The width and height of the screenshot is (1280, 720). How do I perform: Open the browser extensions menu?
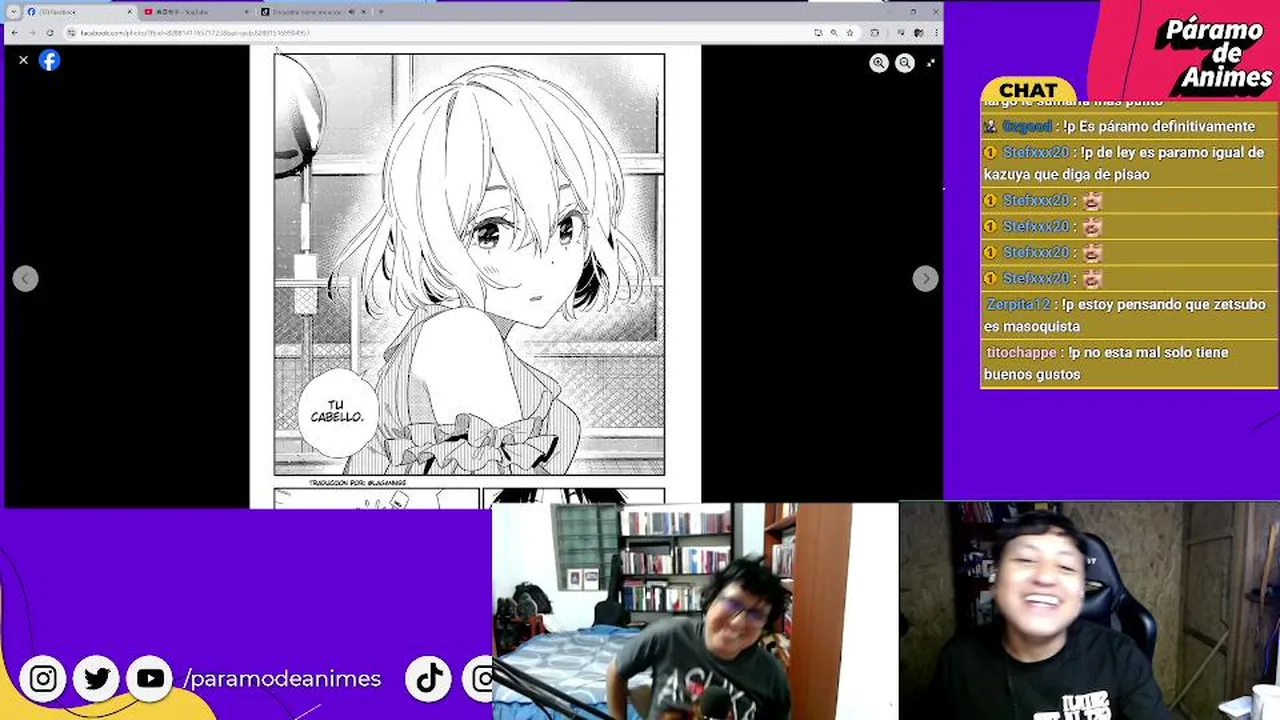coord(875,33)
